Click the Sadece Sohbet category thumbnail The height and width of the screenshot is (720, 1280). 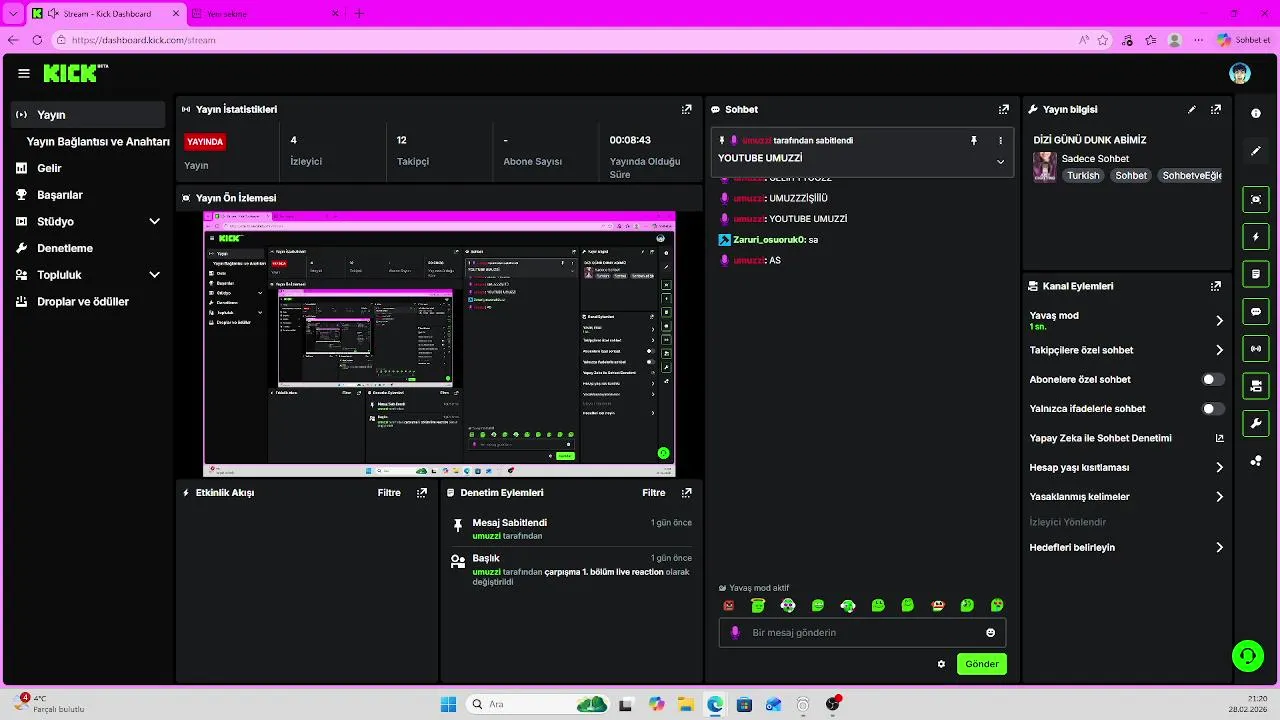coord(1045,166)
